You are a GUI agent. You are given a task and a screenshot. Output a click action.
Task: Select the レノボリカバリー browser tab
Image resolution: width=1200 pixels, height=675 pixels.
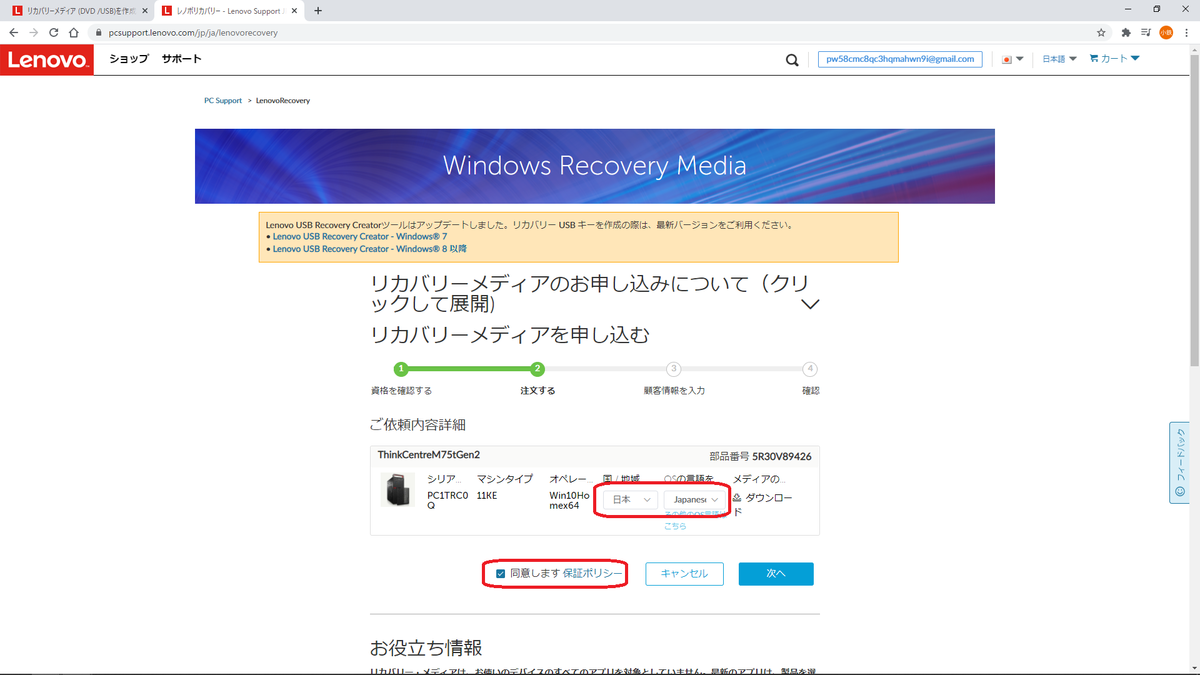(228, 10)
